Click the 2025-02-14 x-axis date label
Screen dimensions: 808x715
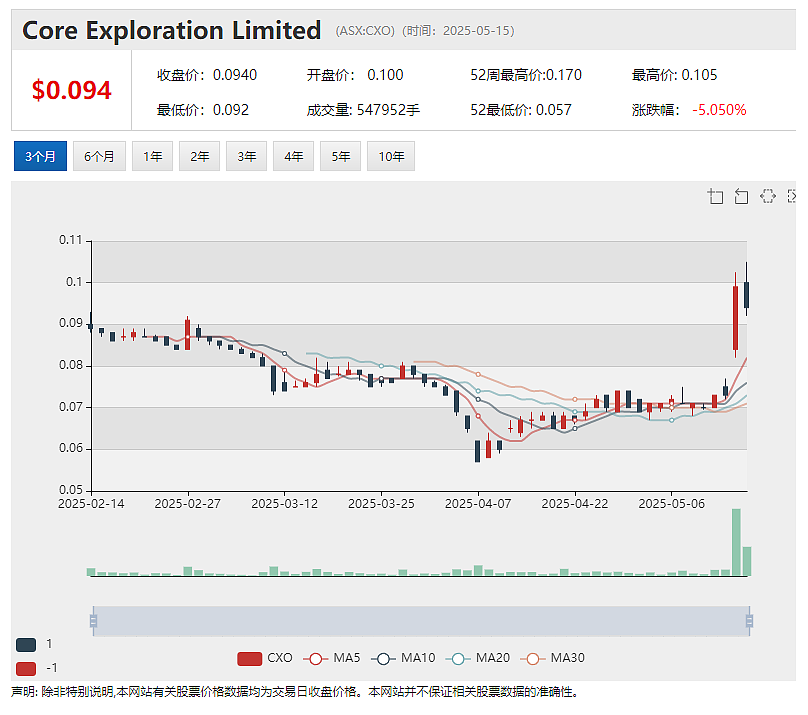coord(91,504)
